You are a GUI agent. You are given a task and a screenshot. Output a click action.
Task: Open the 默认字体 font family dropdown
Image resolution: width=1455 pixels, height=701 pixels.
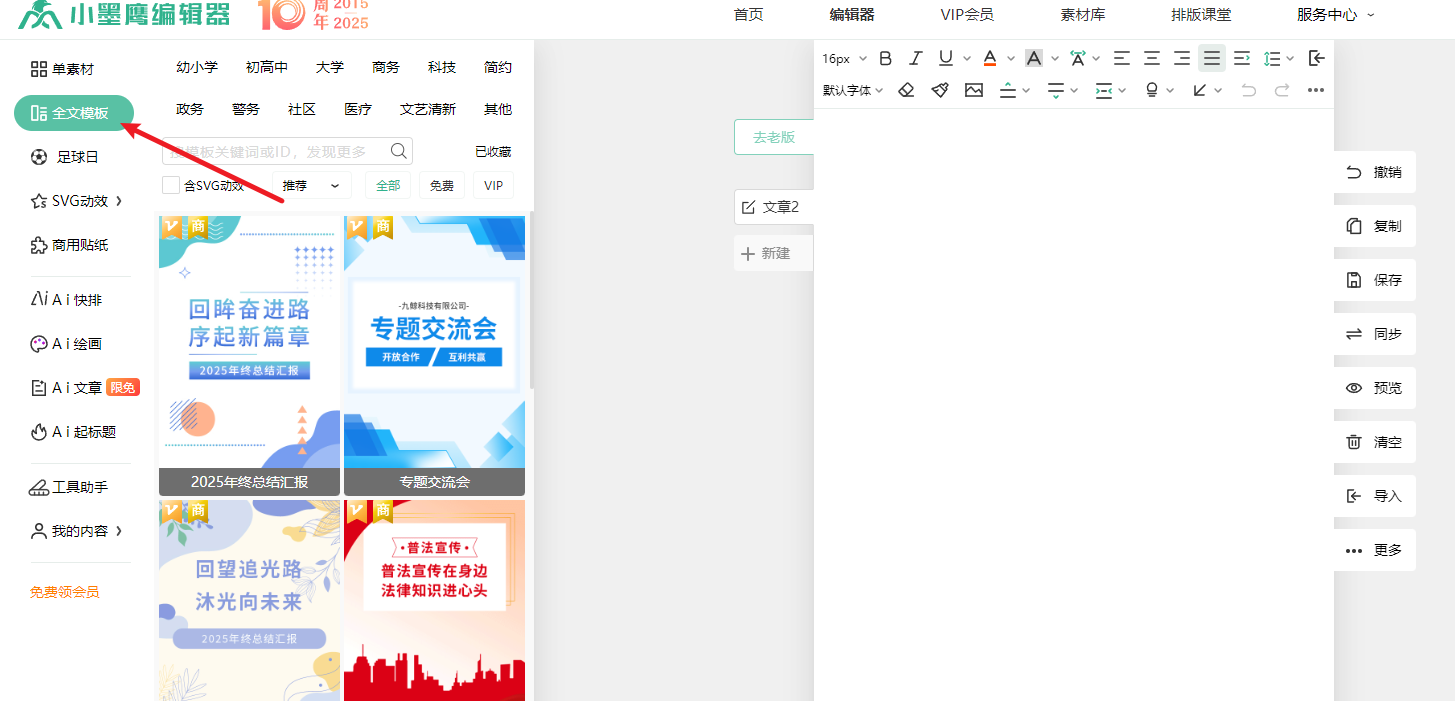(853, 90)
